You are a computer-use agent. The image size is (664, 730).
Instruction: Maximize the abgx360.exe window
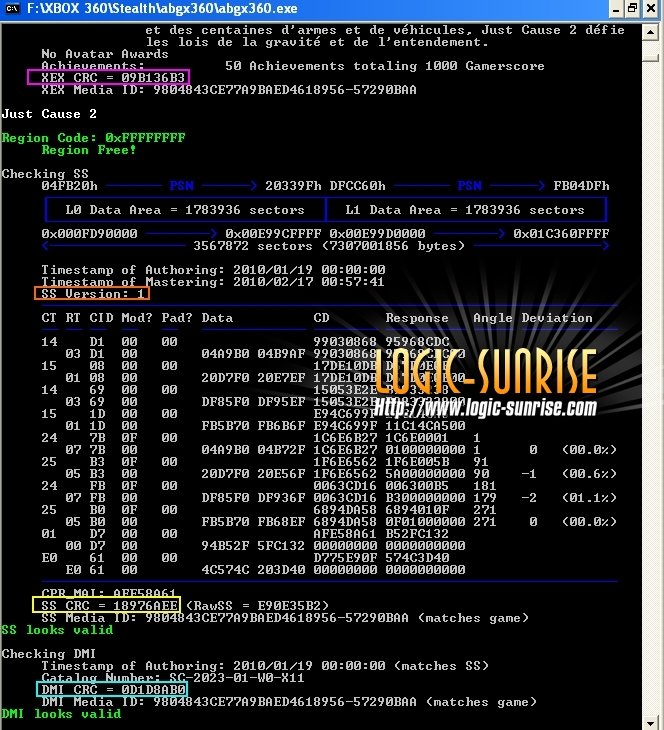tap(632, 9)
